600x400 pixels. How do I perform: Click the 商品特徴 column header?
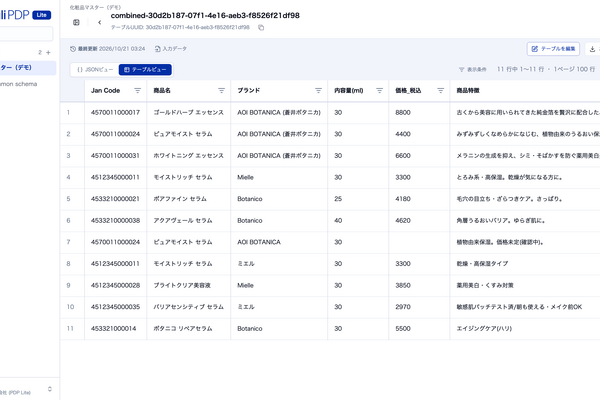tap(468, 91)
